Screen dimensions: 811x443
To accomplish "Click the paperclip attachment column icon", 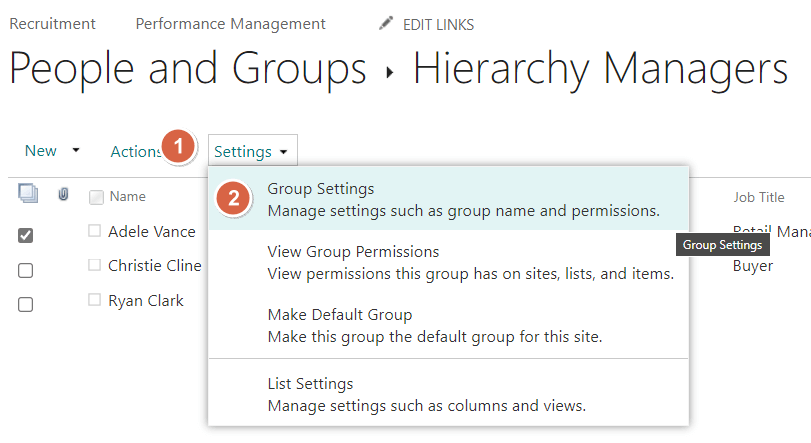I will point(63,194).
